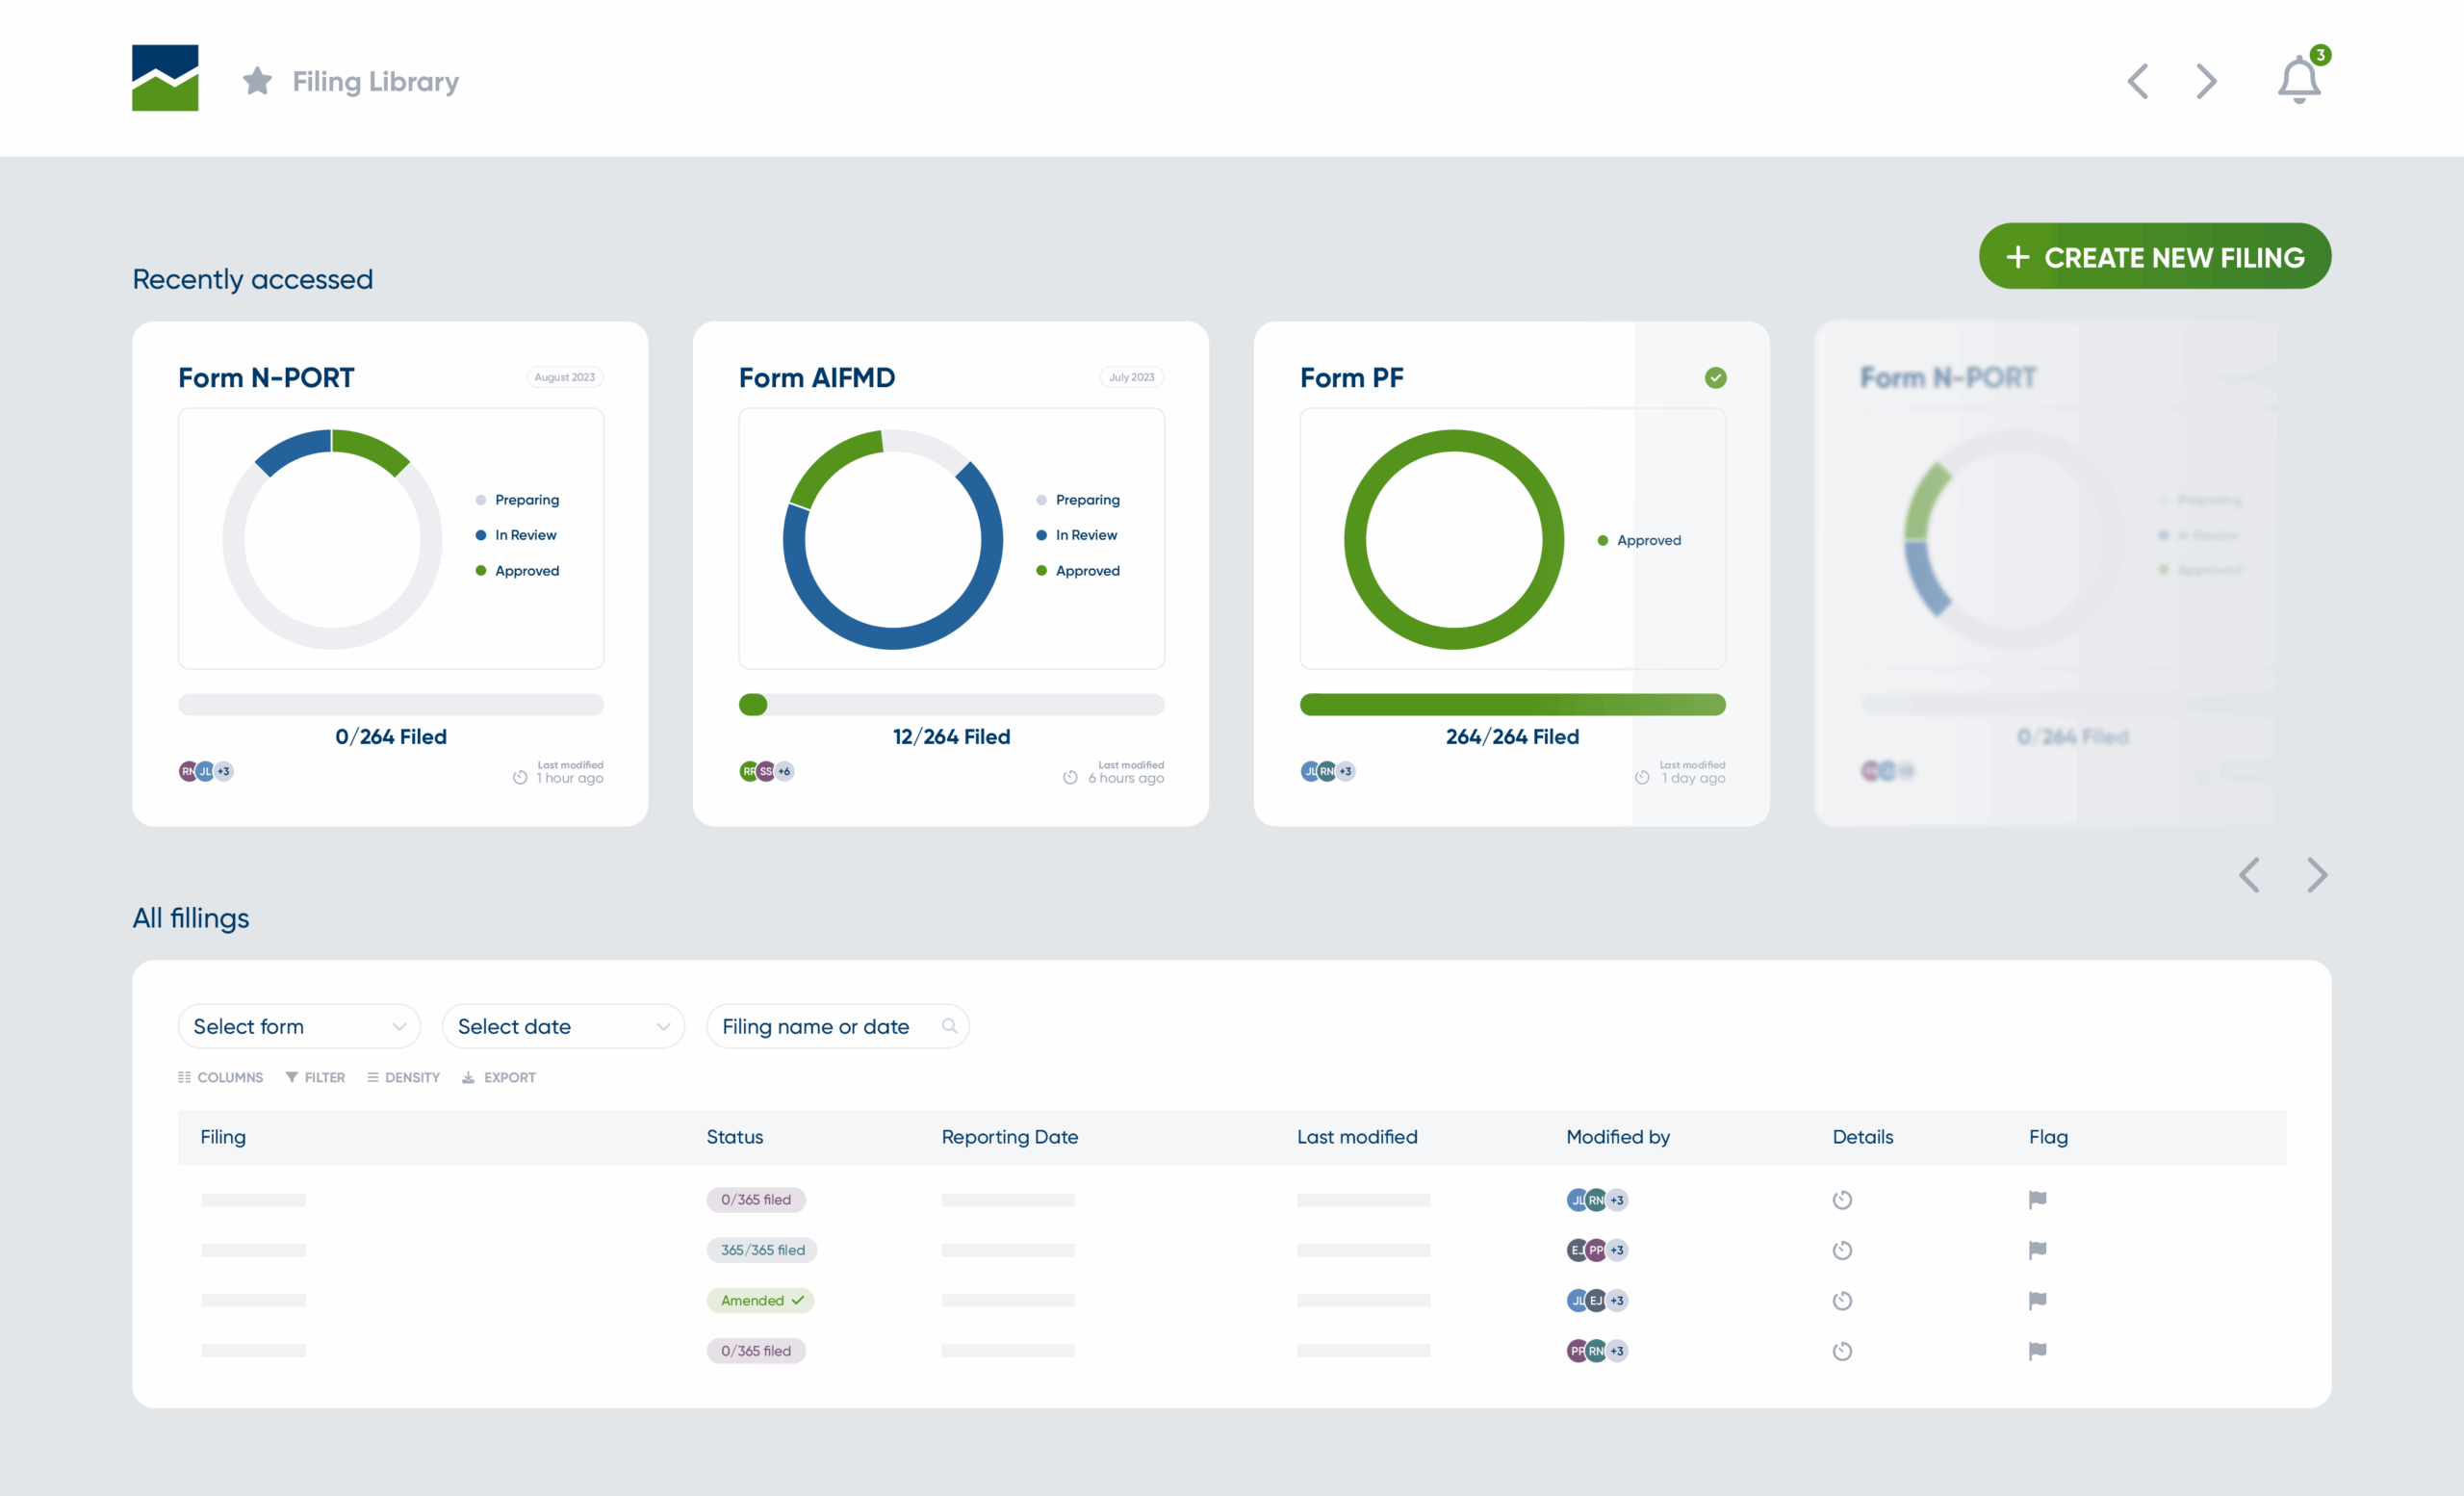This screenshot has height=1496, width=2464.
Task: Click the green approved checkmark on Form PF
Action: coord(1715,377)
